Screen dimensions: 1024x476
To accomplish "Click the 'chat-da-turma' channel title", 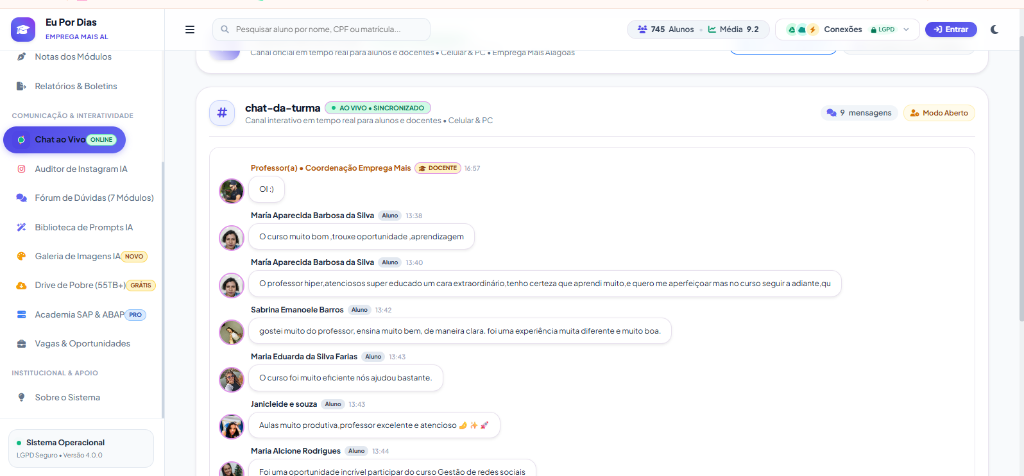I will (x=283, y=108).
